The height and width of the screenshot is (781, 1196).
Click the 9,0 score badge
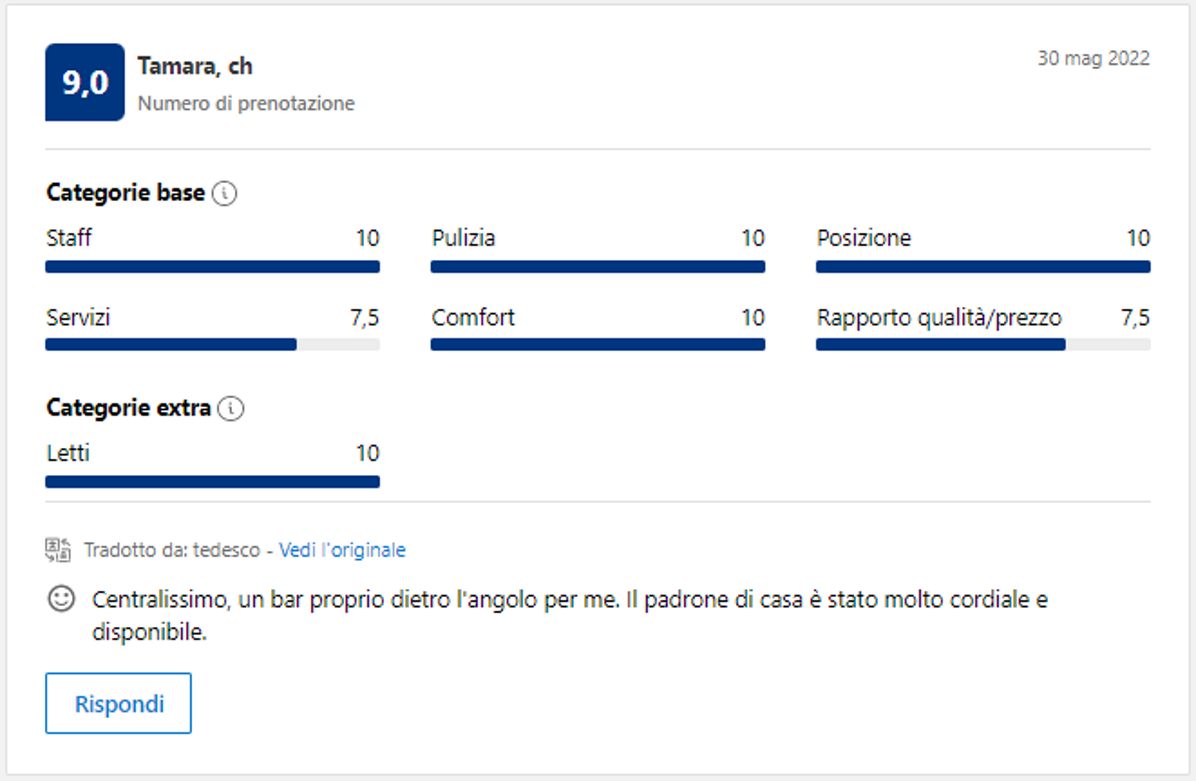click(85, 82)
